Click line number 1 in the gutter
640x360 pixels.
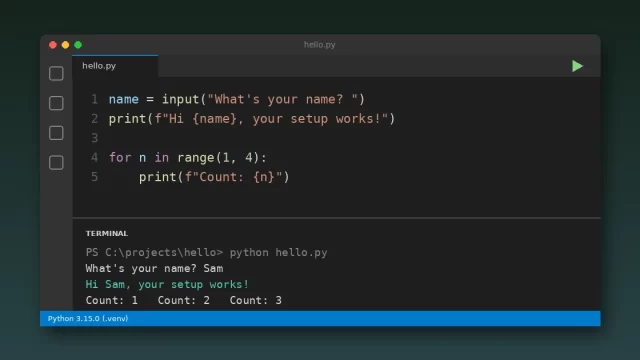coord(95,99)
